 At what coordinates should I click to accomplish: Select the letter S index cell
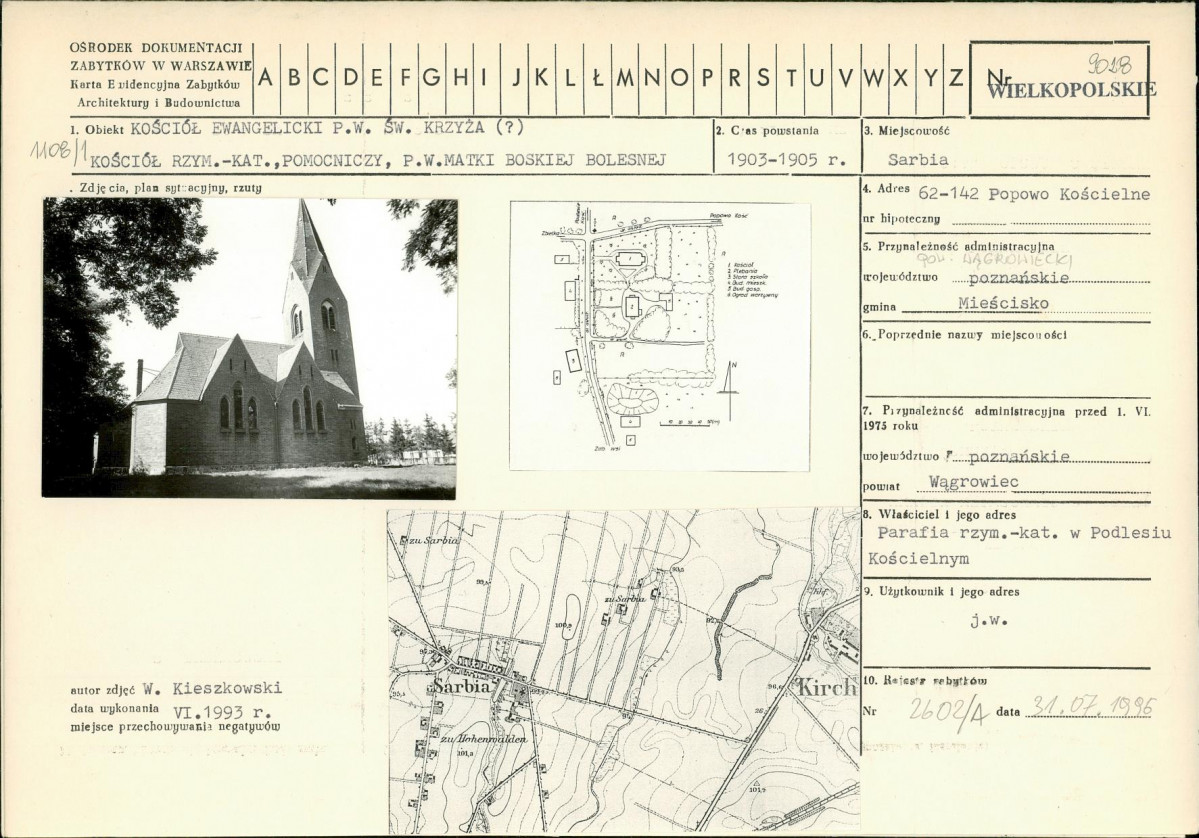(x=762, y=78)
